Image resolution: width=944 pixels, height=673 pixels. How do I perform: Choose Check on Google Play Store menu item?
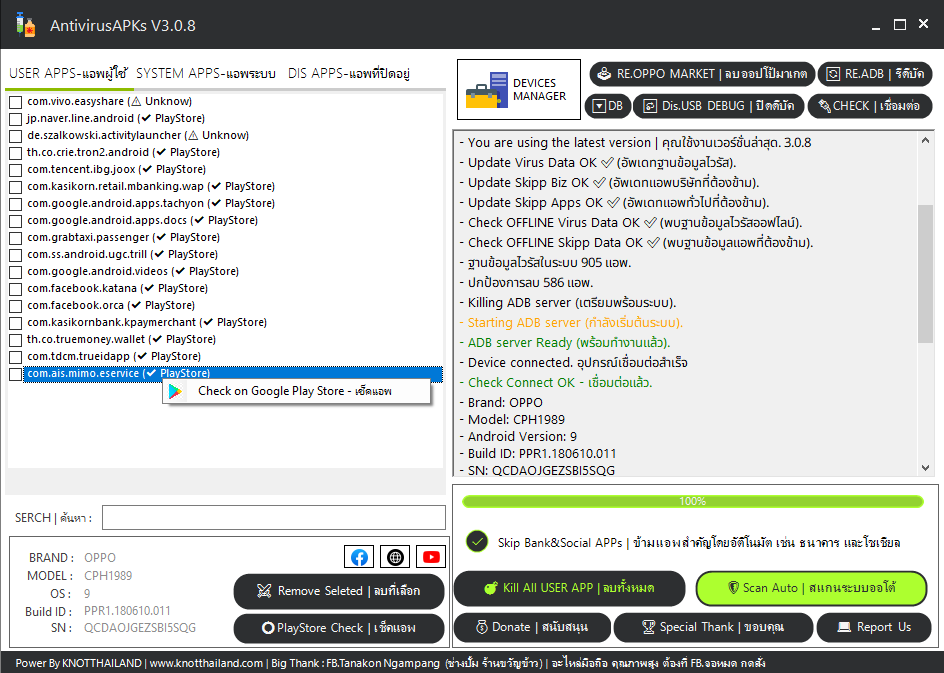[x=297, y=391]
